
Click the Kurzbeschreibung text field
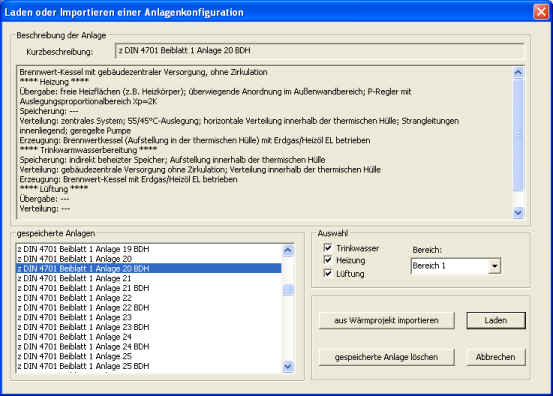click(x=319, y=51)
